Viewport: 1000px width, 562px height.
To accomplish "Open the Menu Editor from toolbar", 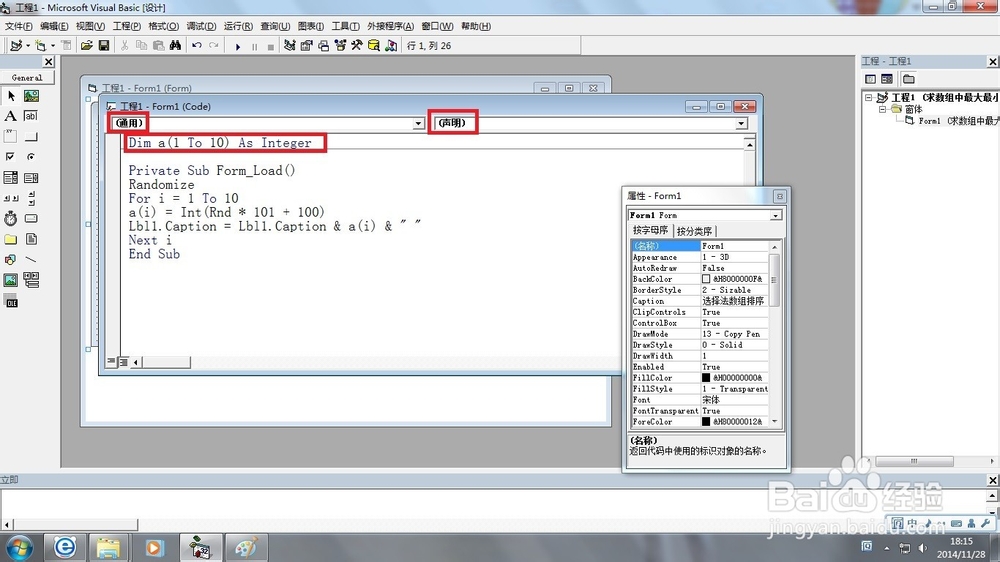I will [66, 45].
